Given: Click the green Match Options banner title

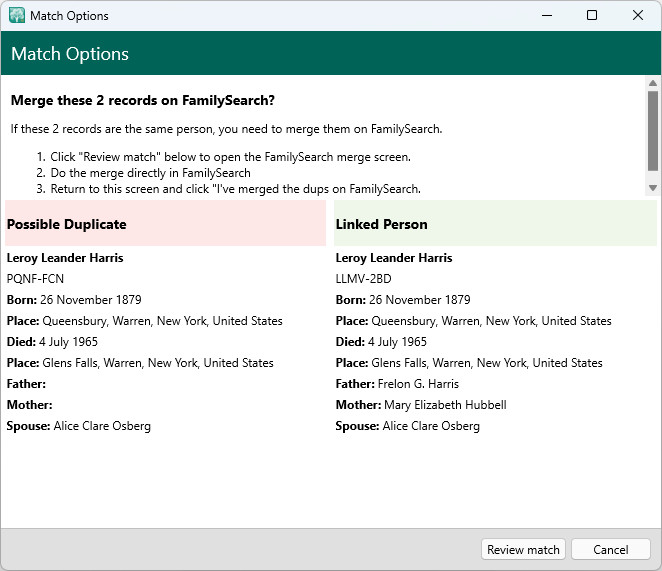Looking at the screenshot, I should click(70, 54).
